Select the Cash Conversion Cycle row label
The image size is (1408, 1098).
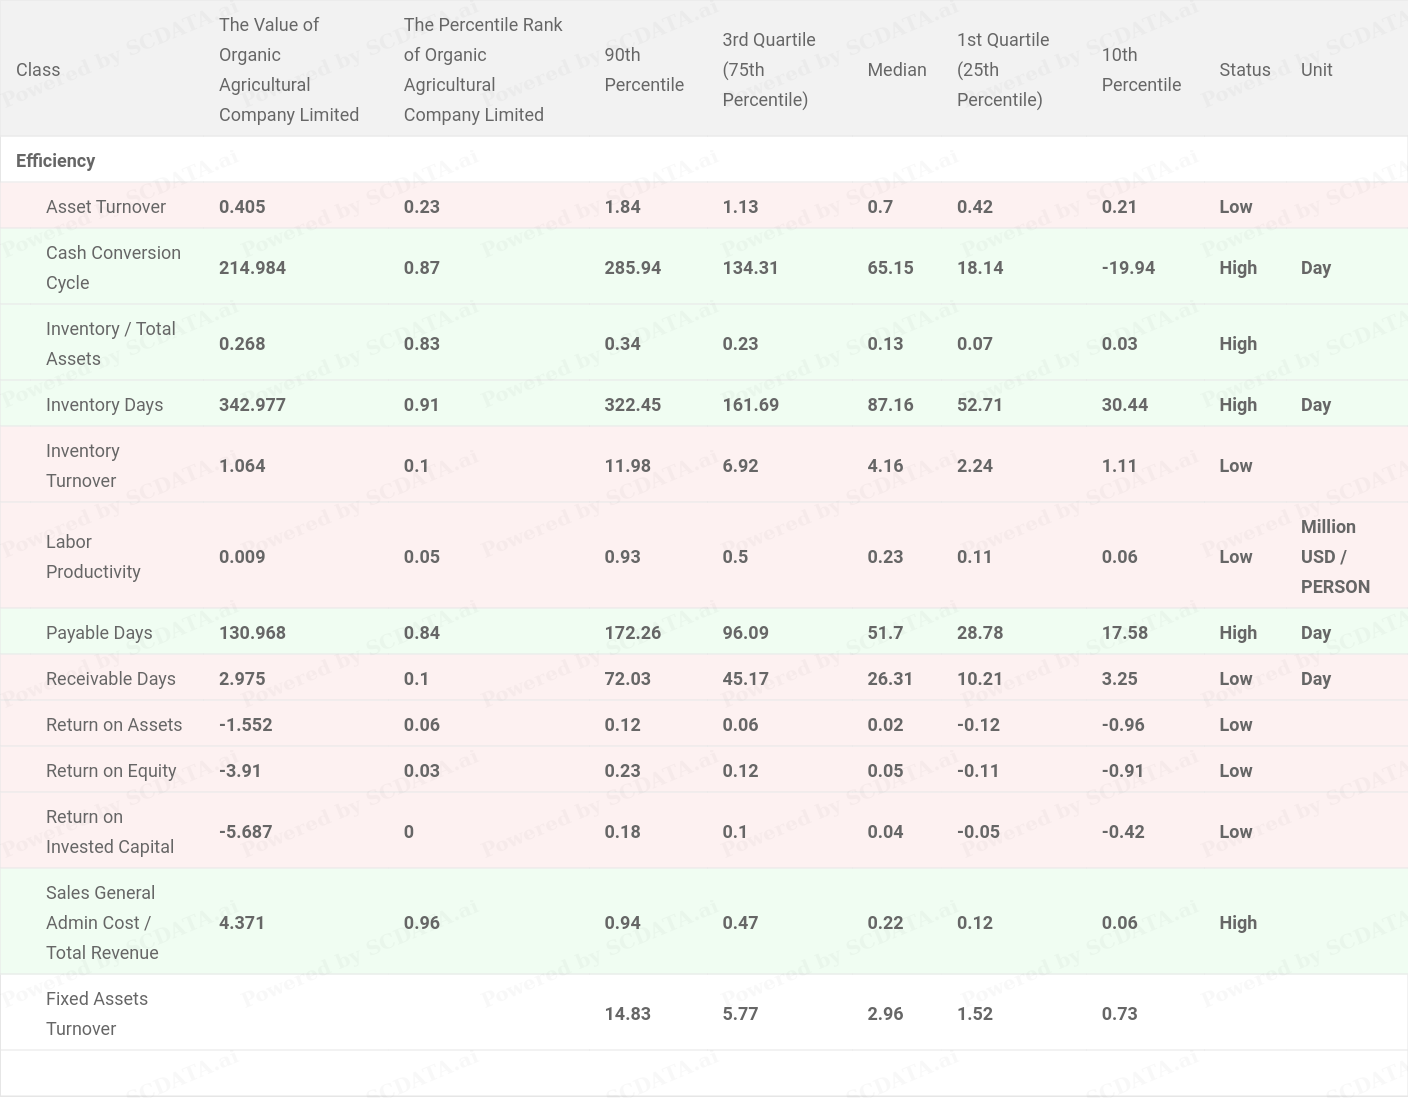113,267
